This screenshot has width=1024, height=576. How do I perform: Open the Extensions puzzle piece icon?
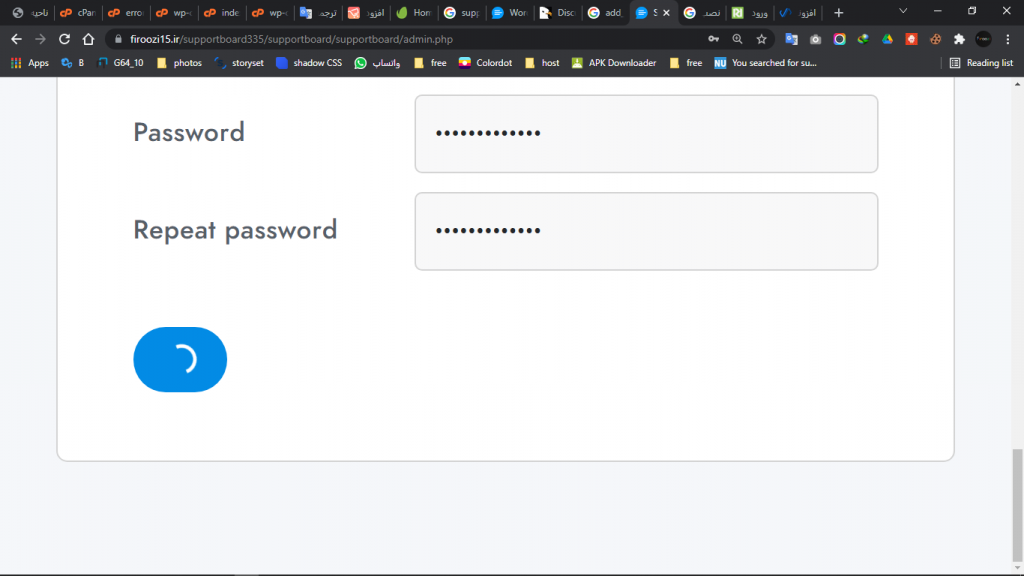click(959, 39)
